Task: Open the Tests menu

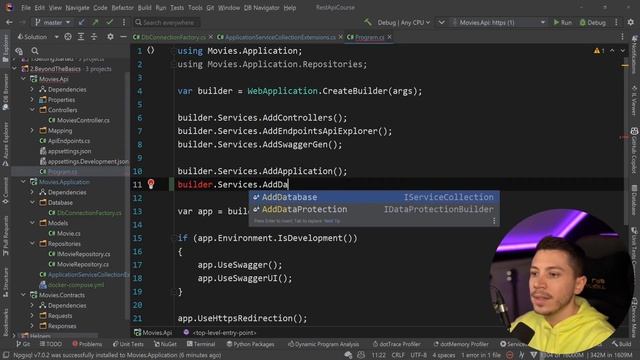Action: click(177, 7)
